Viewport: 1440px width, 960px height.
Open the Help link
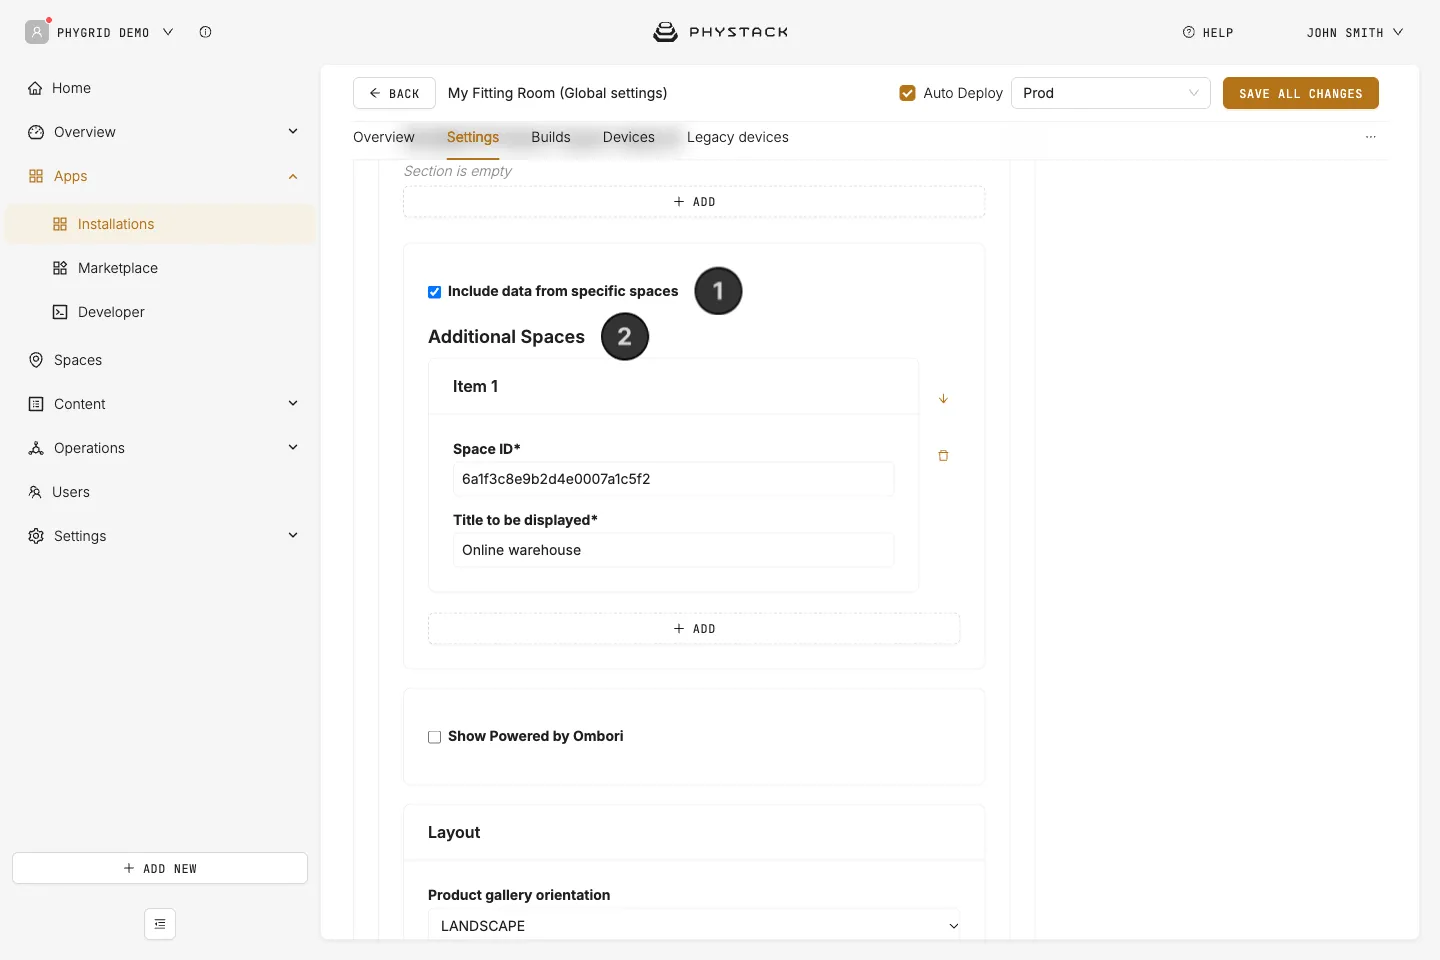pos(1208,32)
